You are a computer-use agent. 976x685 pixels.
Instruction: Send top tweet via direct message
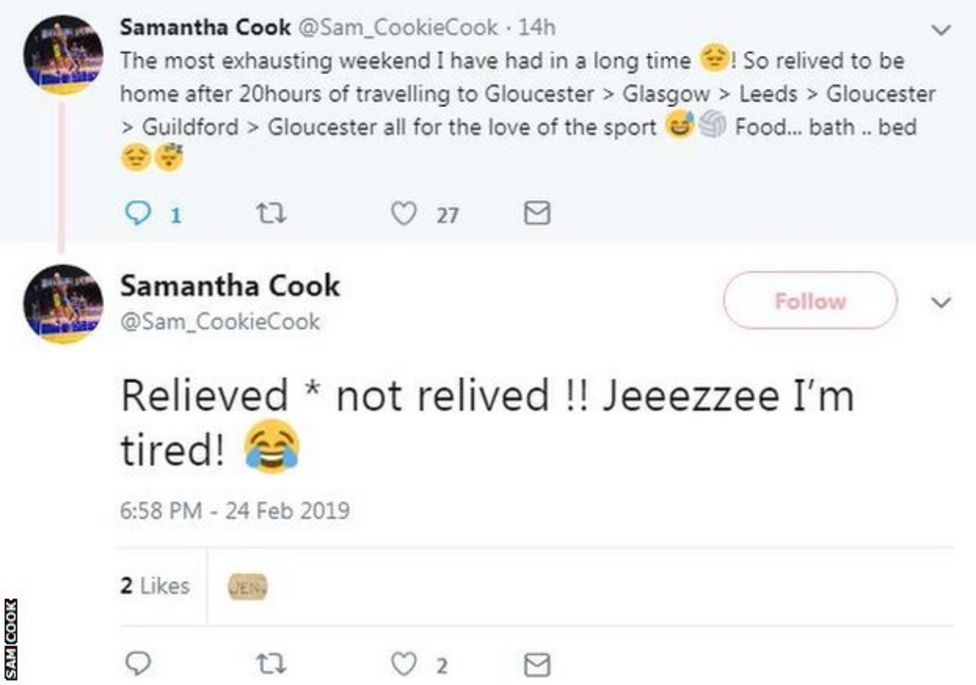(538, 212)
